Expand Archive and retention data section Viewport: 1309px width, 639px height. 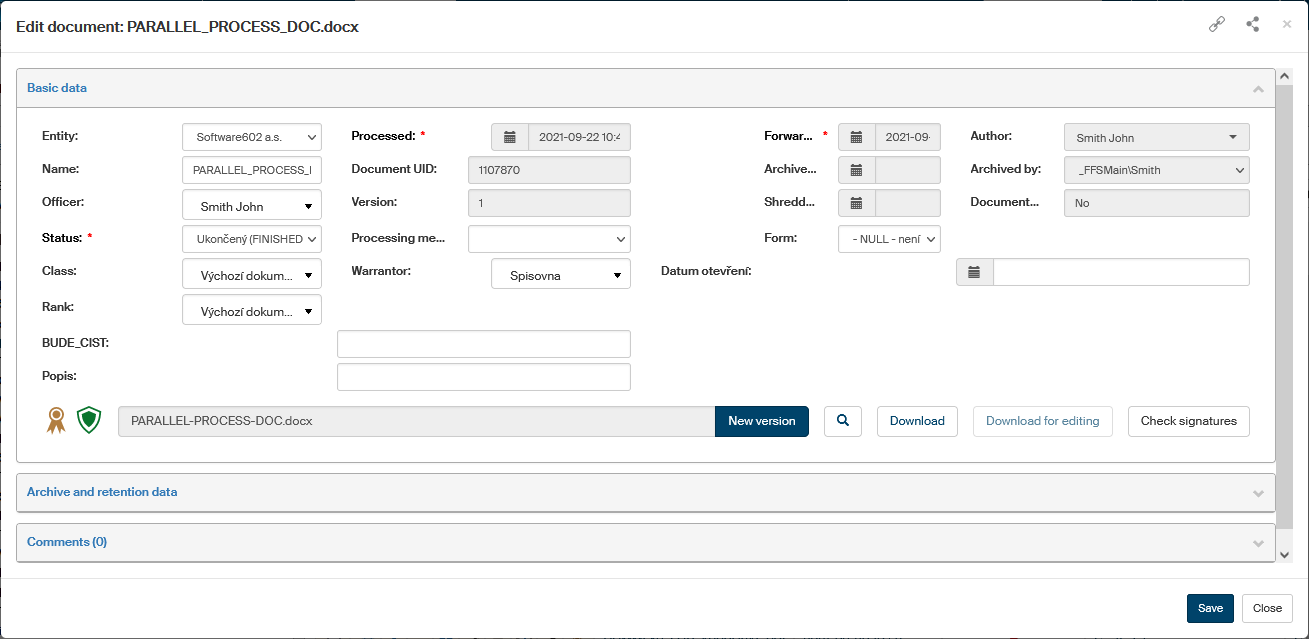pyautogui.click(x=646, y=492)
